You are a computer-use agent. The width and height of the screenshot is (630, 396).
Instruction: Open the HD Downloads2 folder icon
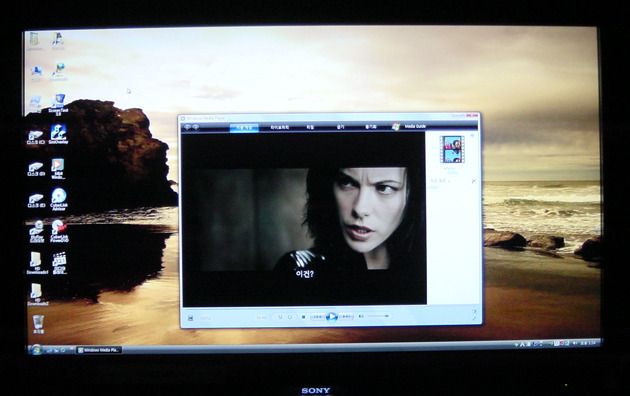pos(37,295)
